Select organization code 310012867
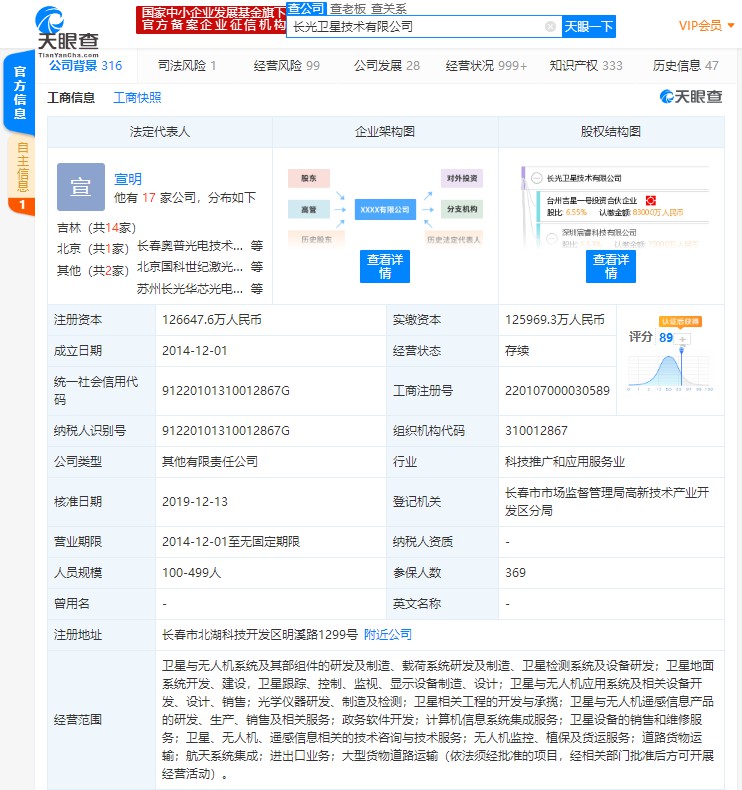The image size is (742, 790). [536, 431]
